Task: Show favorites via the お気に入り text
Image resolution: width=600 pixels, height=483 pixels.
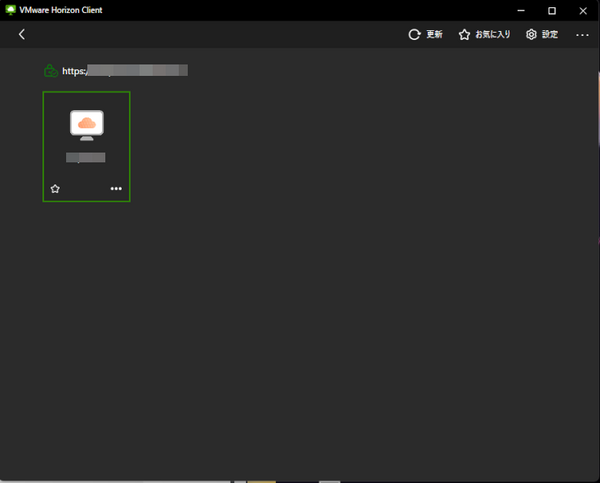Action: click(x=492, y=34)
